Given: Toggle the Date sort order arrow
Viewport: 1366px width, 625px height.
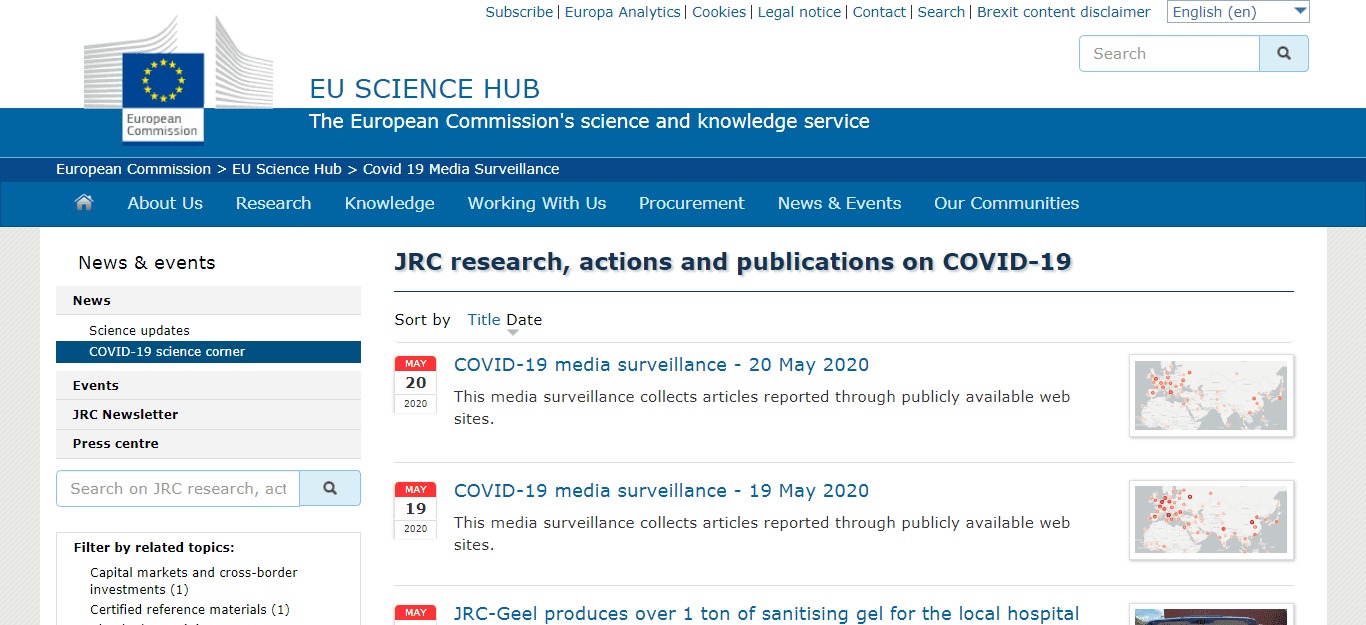Looking at the screenshot, I should click(513, 333).
